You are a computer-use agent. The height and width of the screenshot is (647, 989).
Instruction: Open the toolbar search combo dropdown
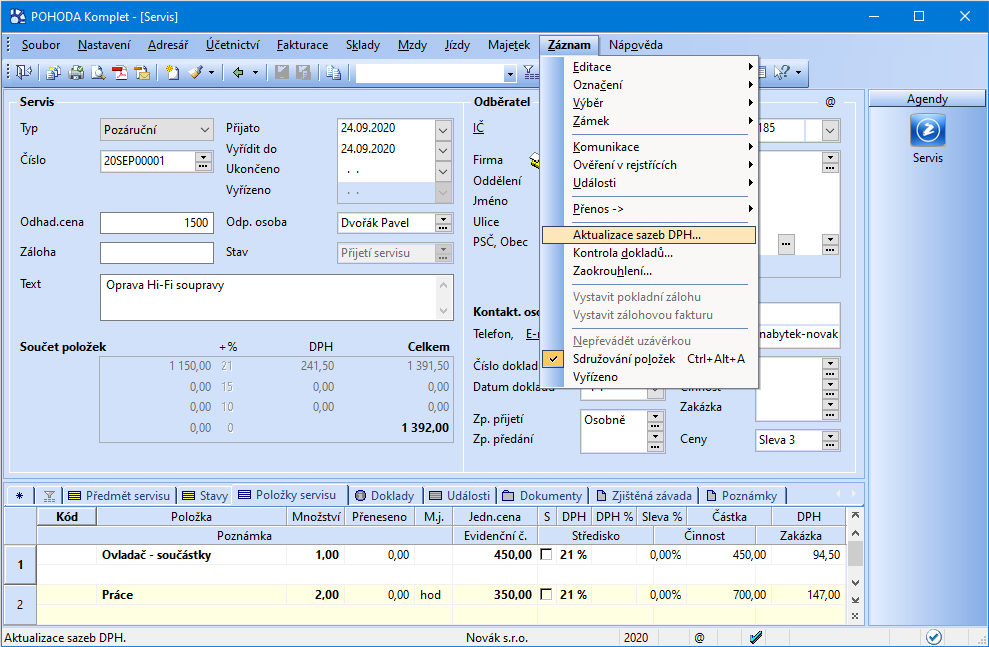510,74
